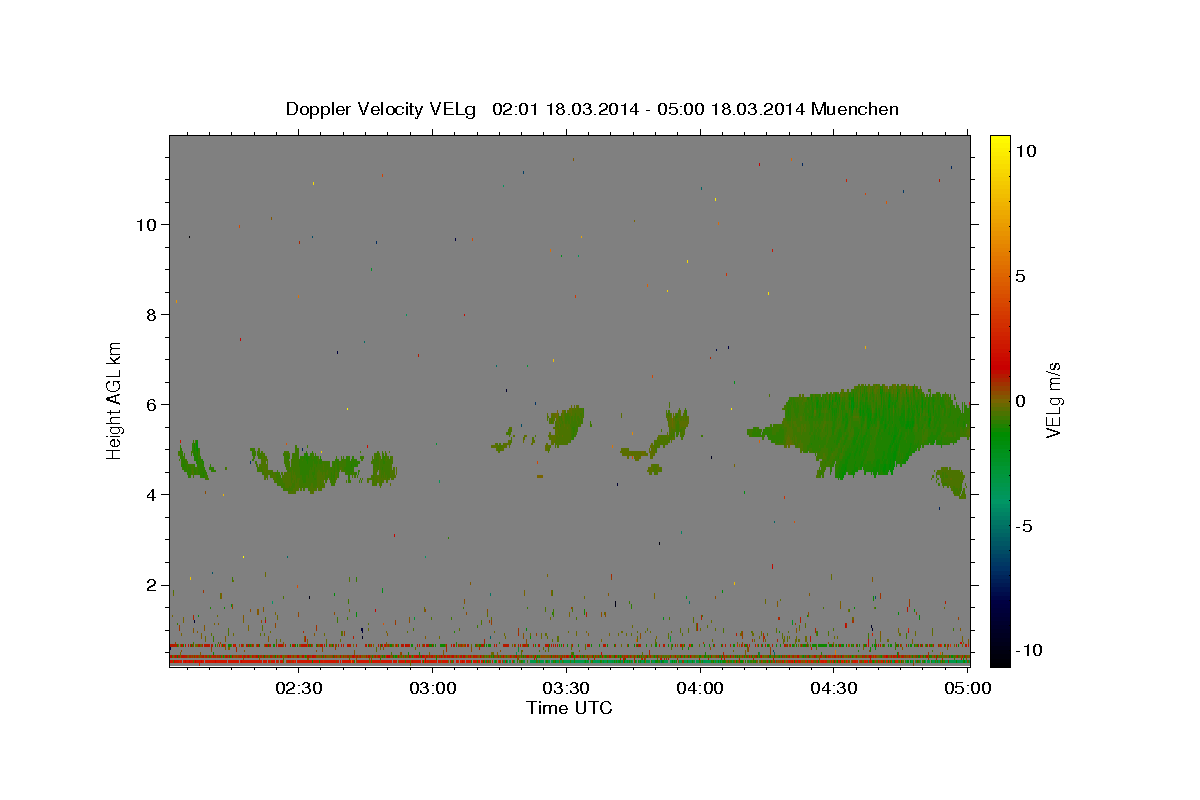Click the red ground clutter band at bottom
The image size is (1200, 800).
[569, 661]
